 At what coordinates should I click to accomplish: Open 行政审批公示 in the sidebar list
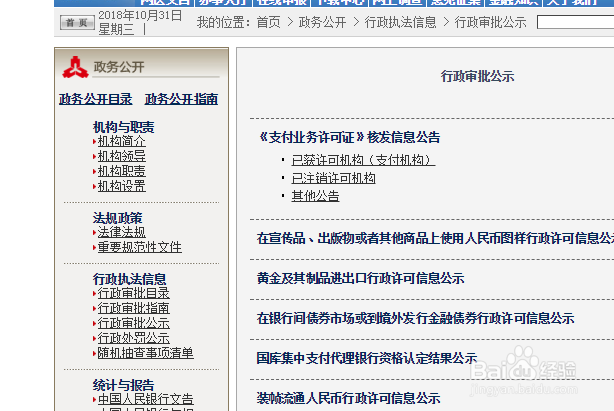coord(134,323)
